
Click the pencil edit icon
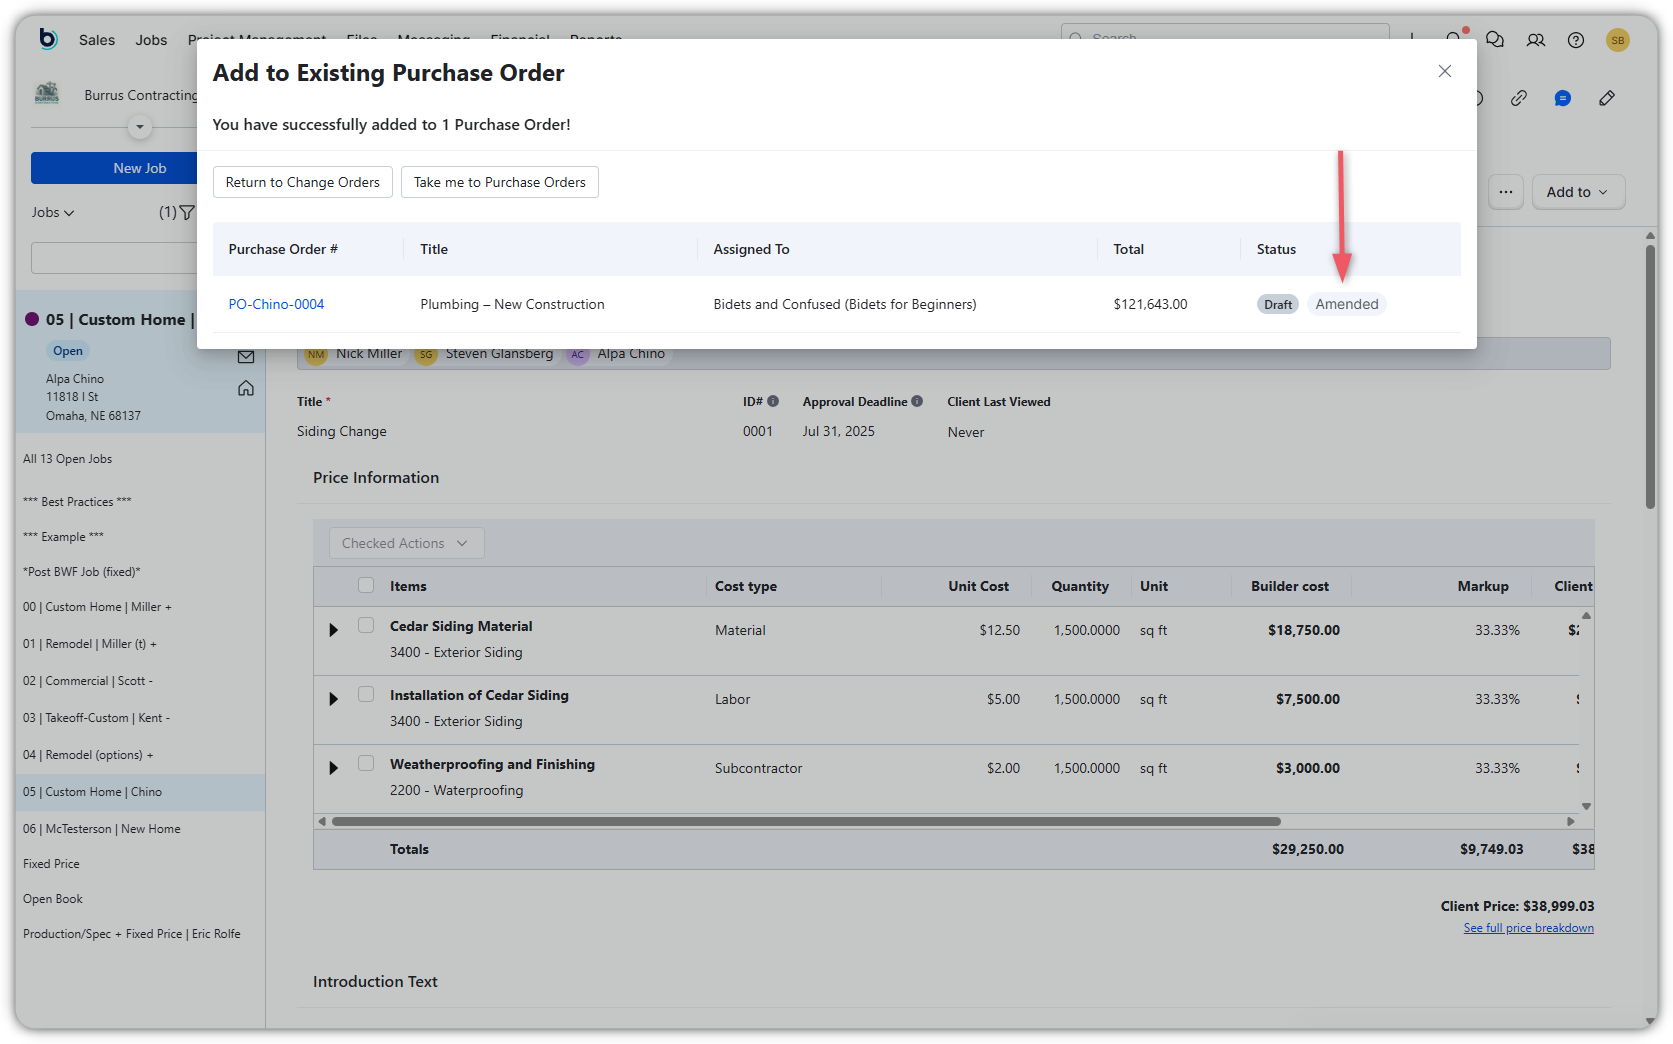tap(1607, 98)
